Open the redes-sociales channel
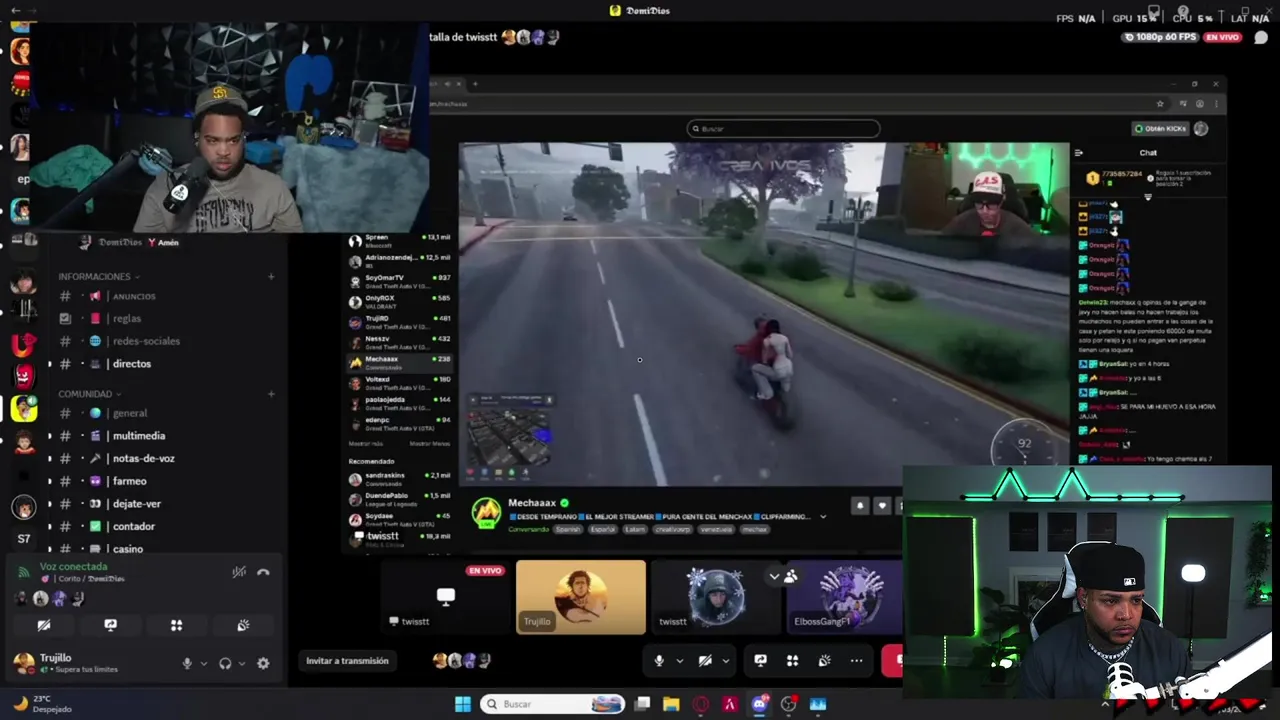Viewport: 1280px width, 720px height. (166, 341)
